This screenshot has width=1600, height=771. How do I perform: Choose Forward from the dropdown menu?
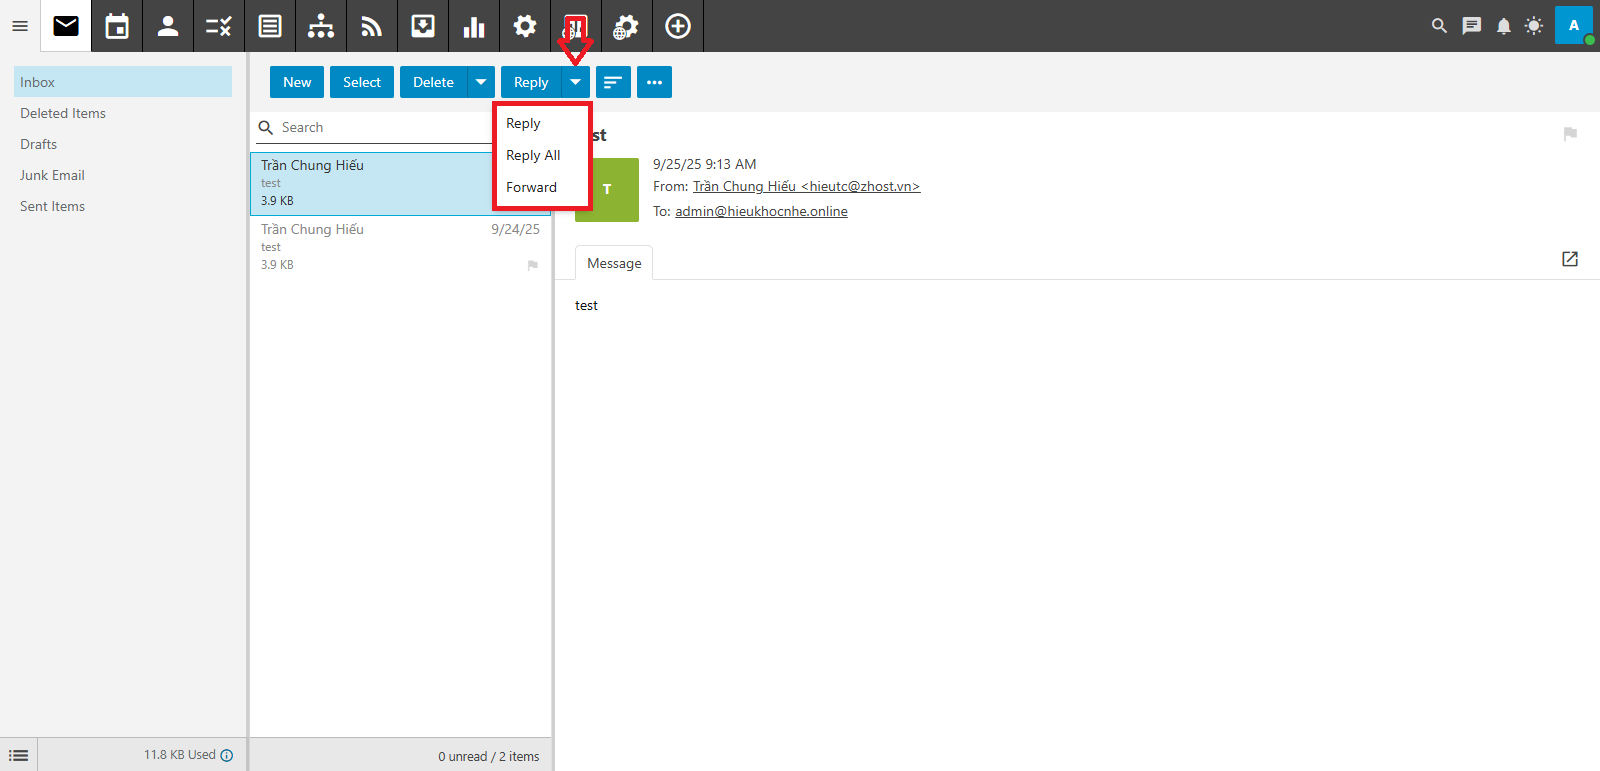coord(541,187)
